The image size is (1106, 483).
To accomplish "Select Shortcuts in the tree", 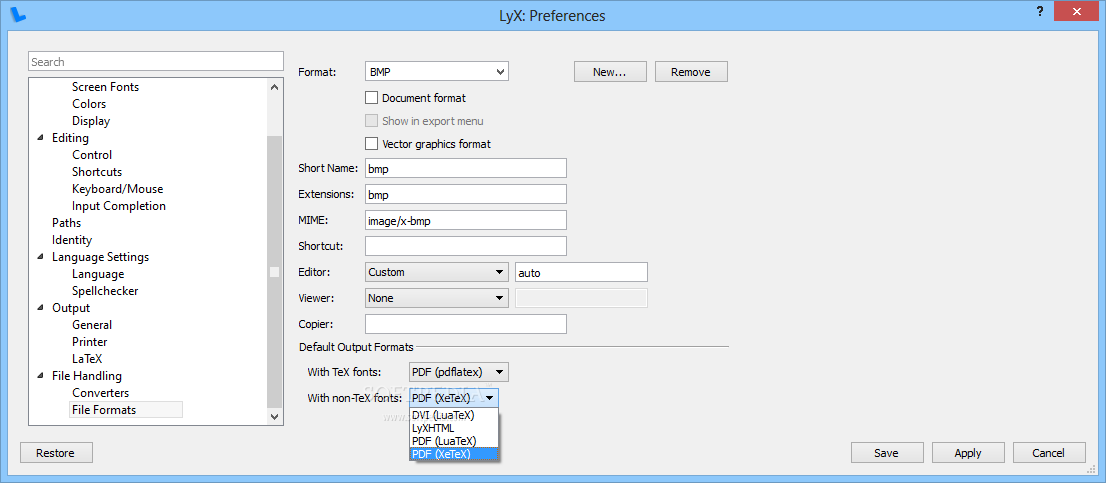I will (97, 172).
